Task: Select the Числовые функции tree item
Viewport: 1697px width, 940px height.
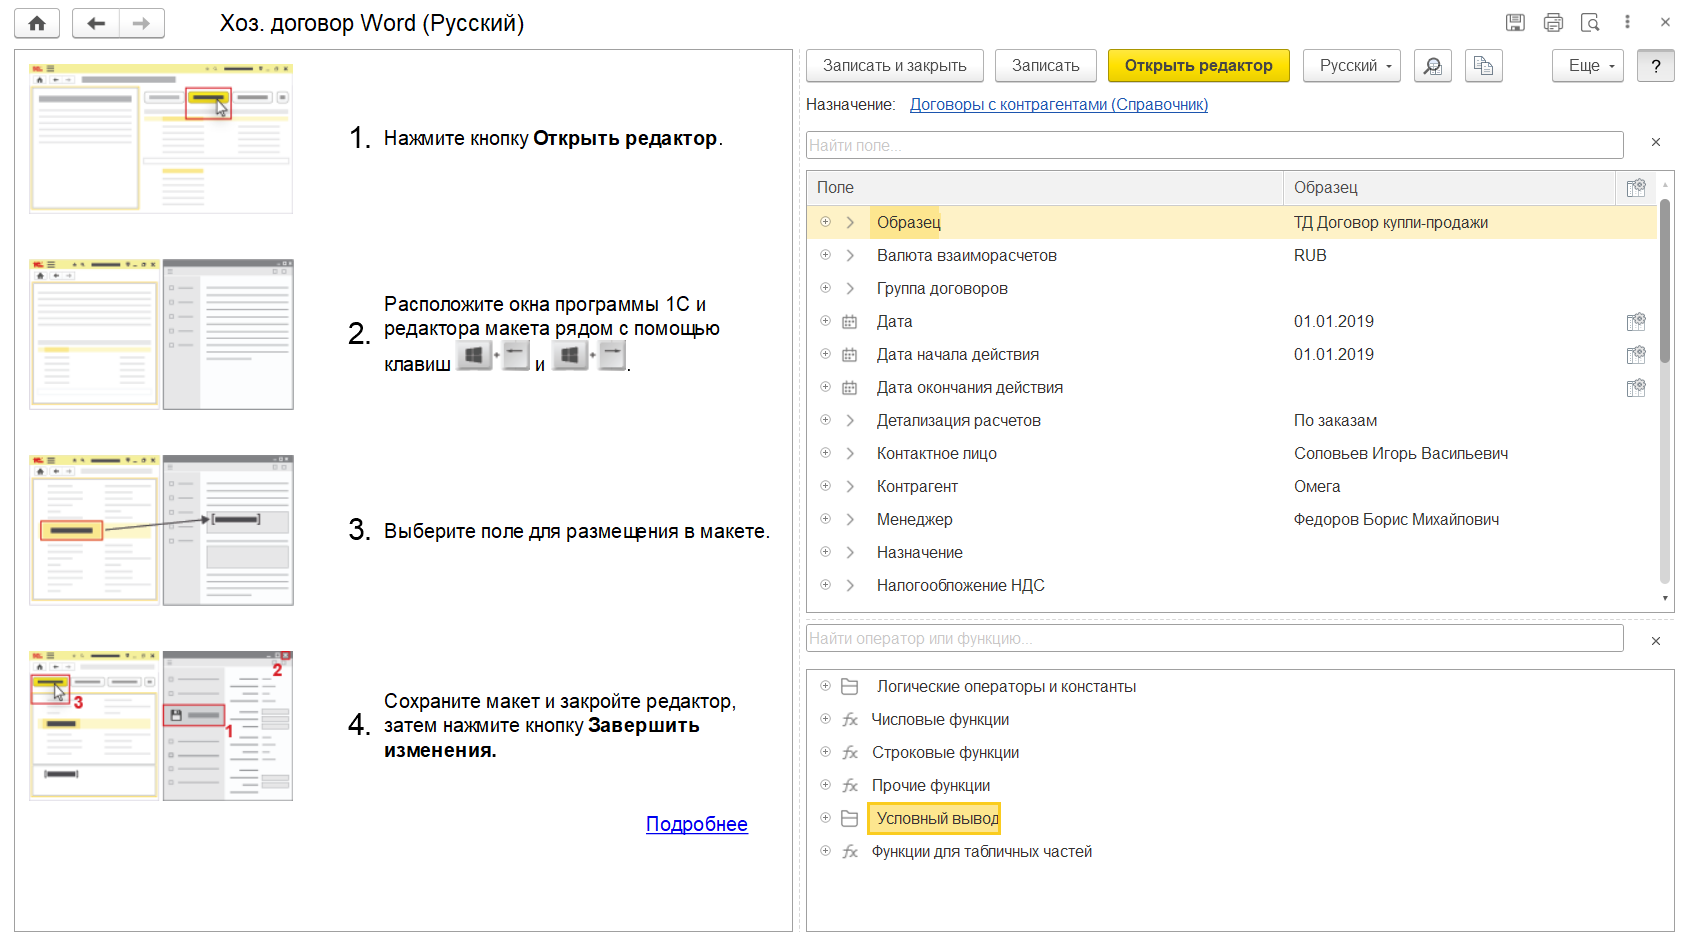Action: pyautogui.click(x=940, y=720)
